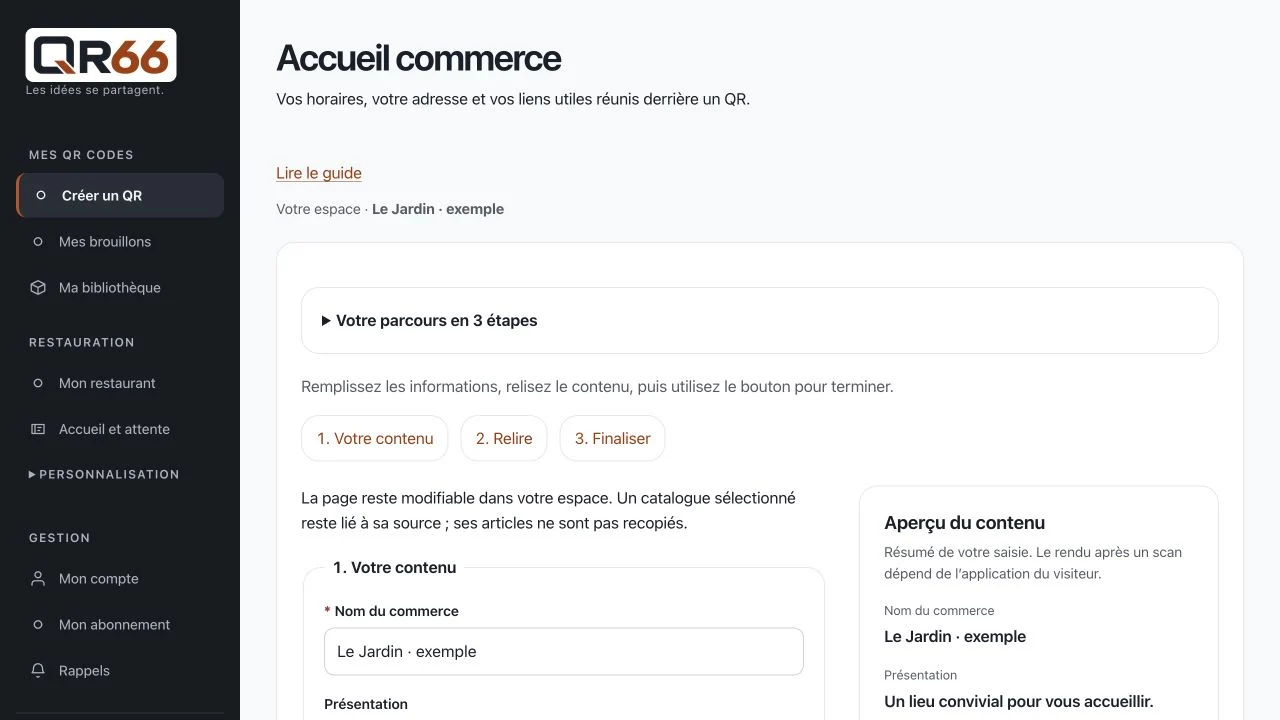Click the QR66 logo
The image size is (1280, 720).
coord(101,55)
